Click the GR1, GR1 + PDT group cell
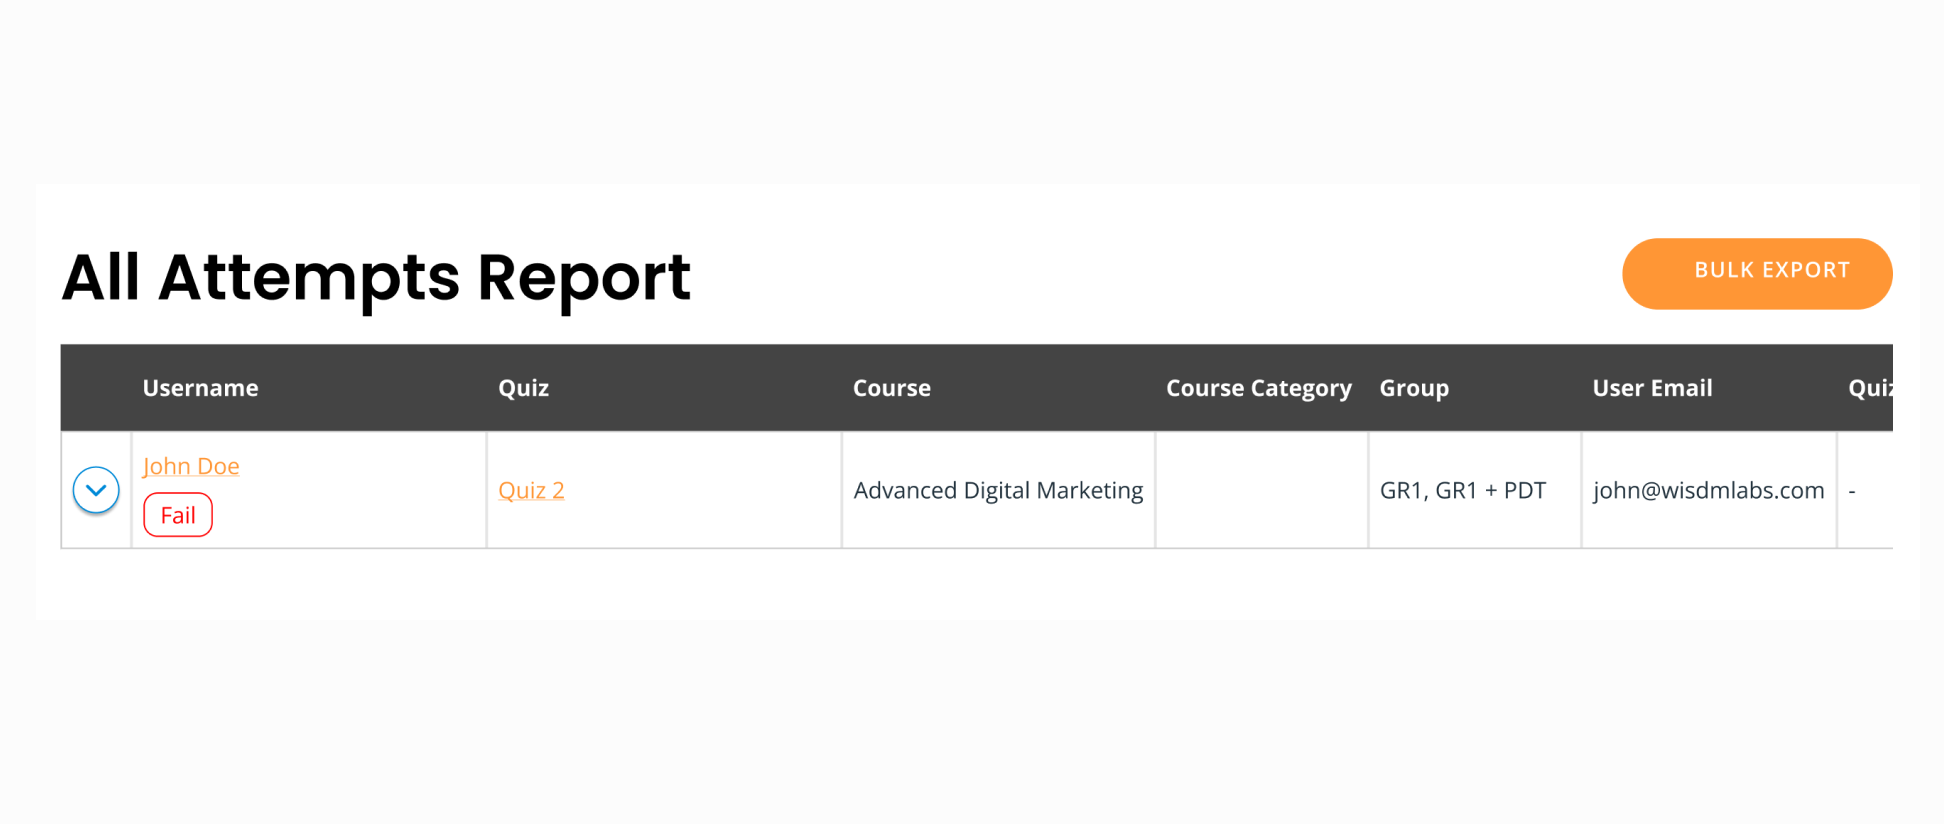The height and width of the screenshot is (824, 1944). [1462, 490]
